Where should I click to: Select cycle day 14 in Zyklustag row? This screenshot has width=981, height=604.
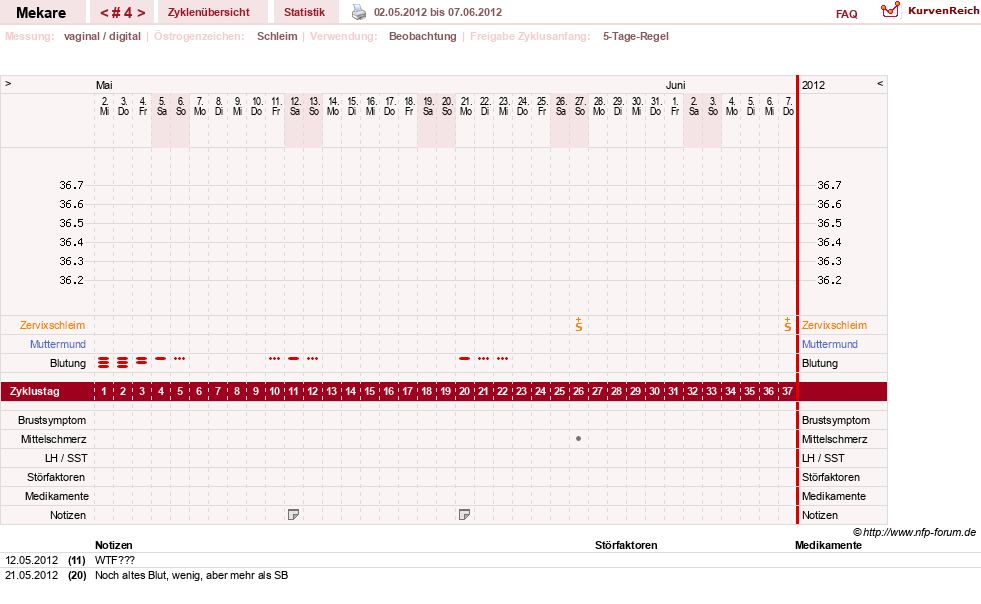(350, 391)
